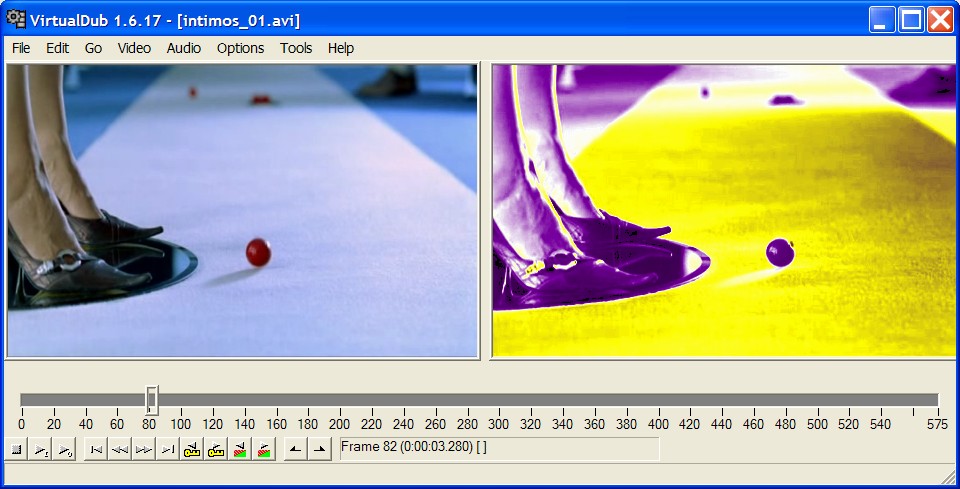Viewport: 960px width, 489px height.
Task: Minimize the VirtualDub window
Action: point(882,20)
